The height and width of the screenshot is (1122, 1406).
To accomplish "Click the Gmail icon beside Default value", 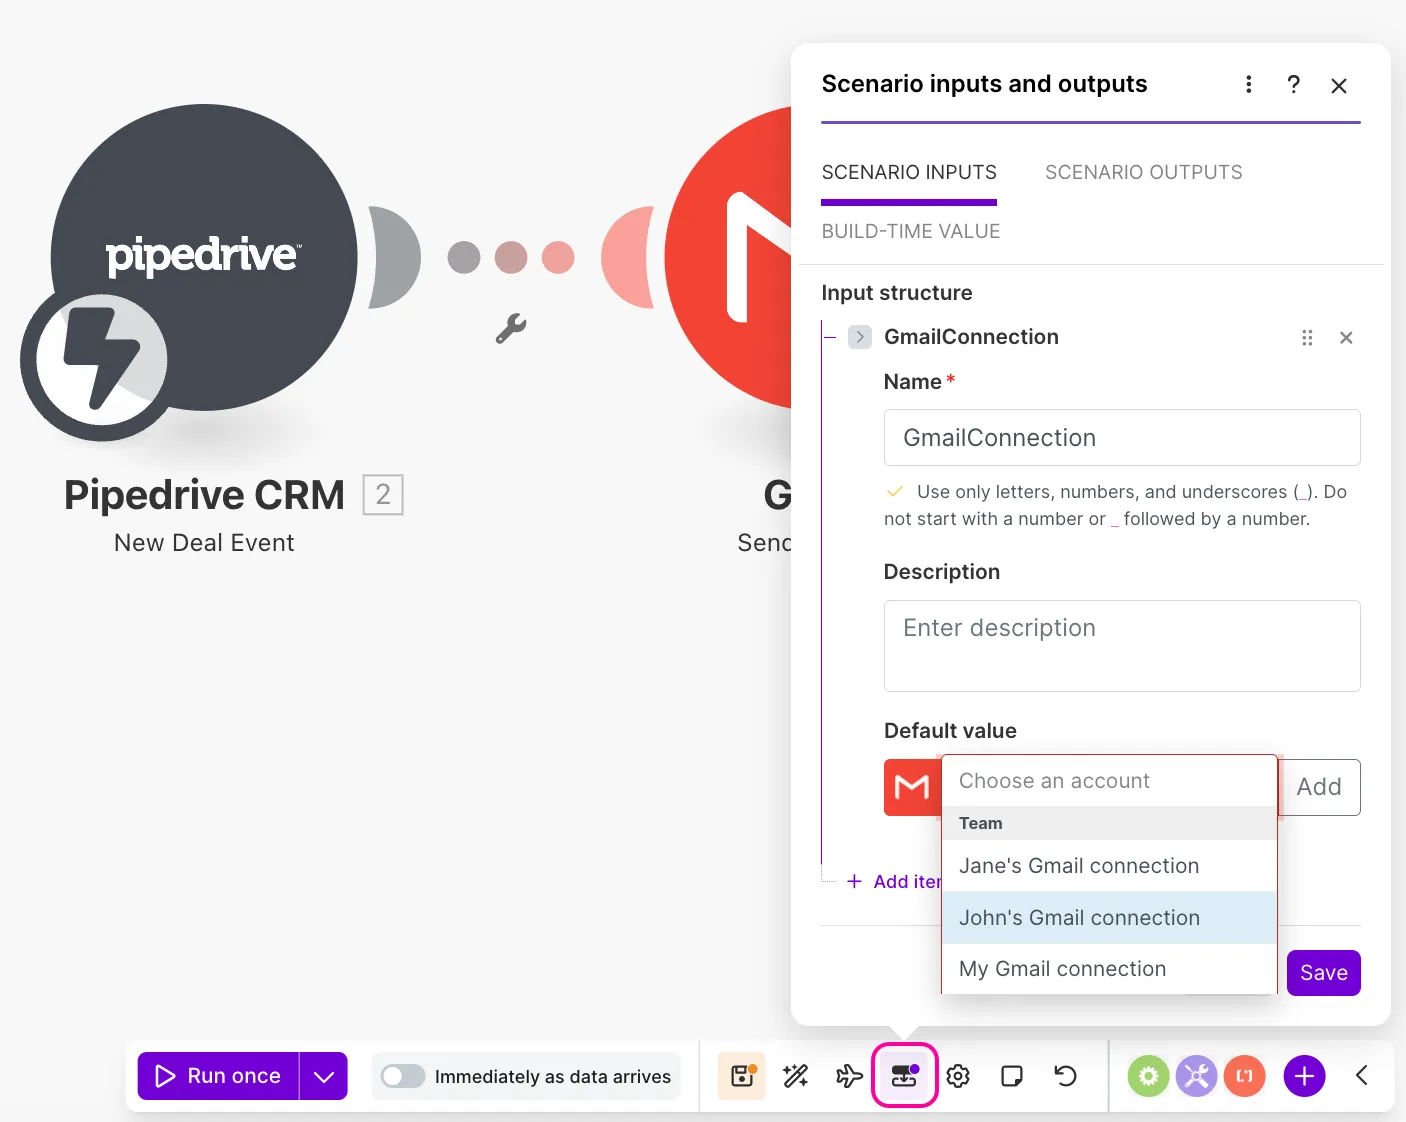I will point(911,788).
